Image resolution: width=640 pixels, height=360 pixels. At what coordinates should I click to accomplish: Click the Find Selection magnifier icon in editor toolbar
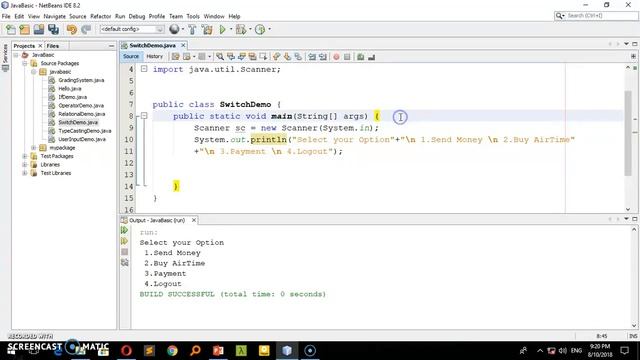tap(220, 57)
